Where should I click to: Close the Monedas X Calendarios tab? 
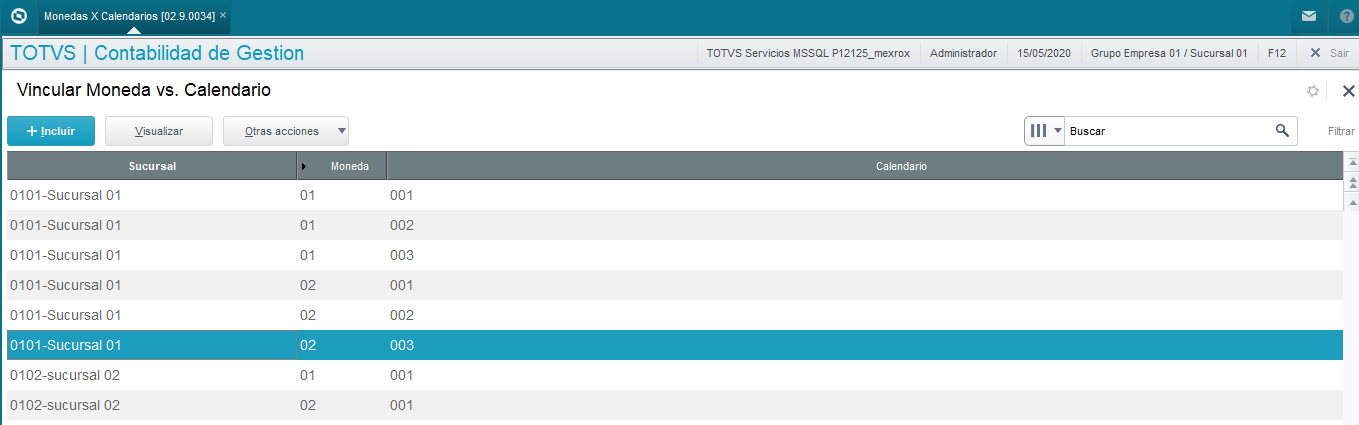click(x=223, y=16)
